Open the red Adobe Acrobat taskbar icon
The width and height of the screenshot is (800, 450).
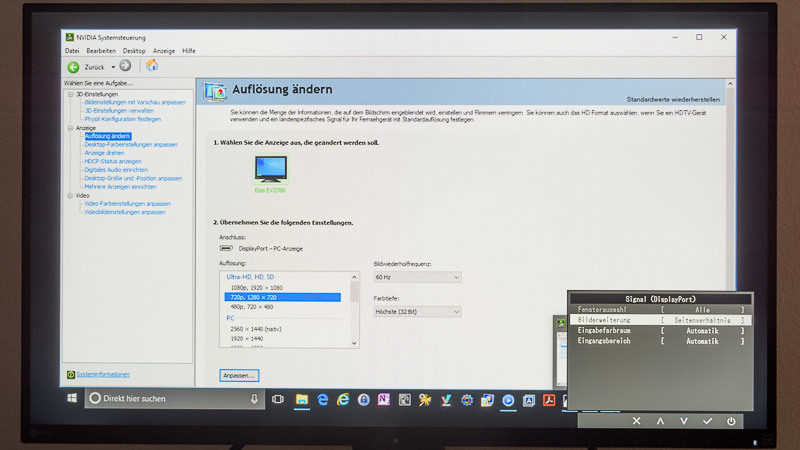point(549,401)
